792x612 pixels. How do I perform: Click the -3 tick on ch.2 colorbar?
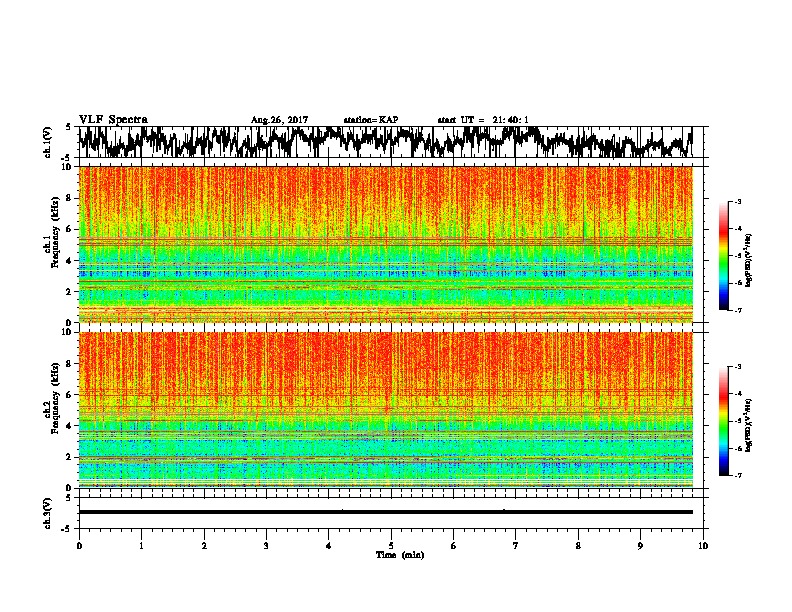point(738,367)
